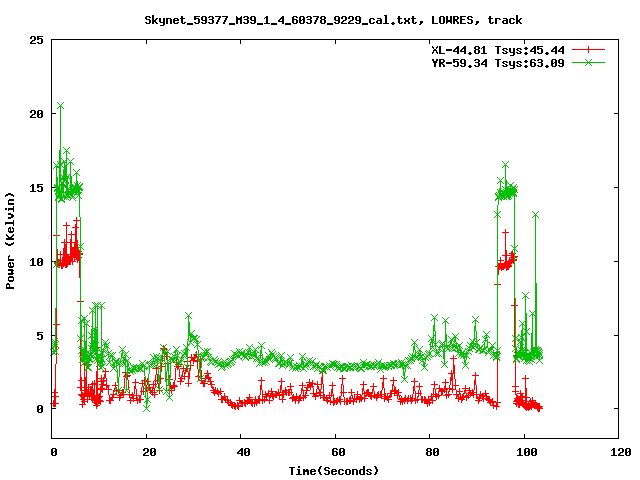The height and width of the screenshot is (480, 640).
Task: Click x-axis tick label 80
Action: click(x=432, y=452)
